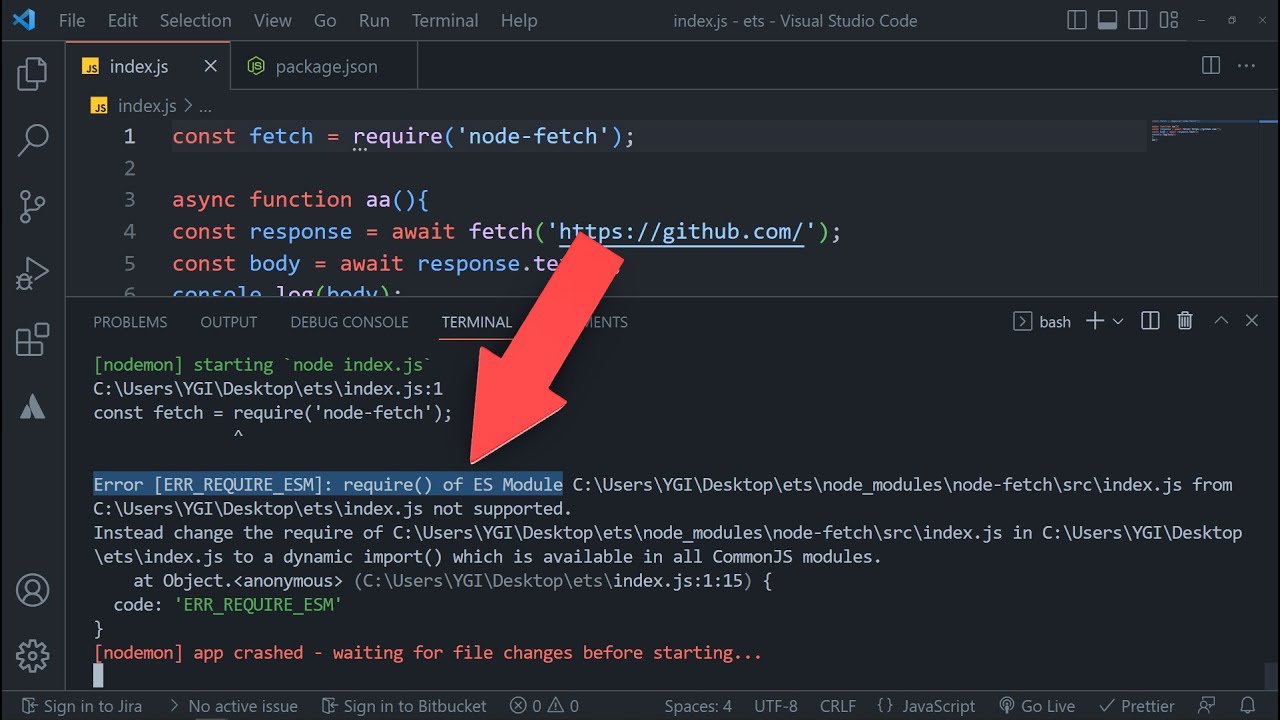Viewport: 1280px width, 720px height.
Task: Change encoding via UTF-8
Action: [x=776, y=706]
